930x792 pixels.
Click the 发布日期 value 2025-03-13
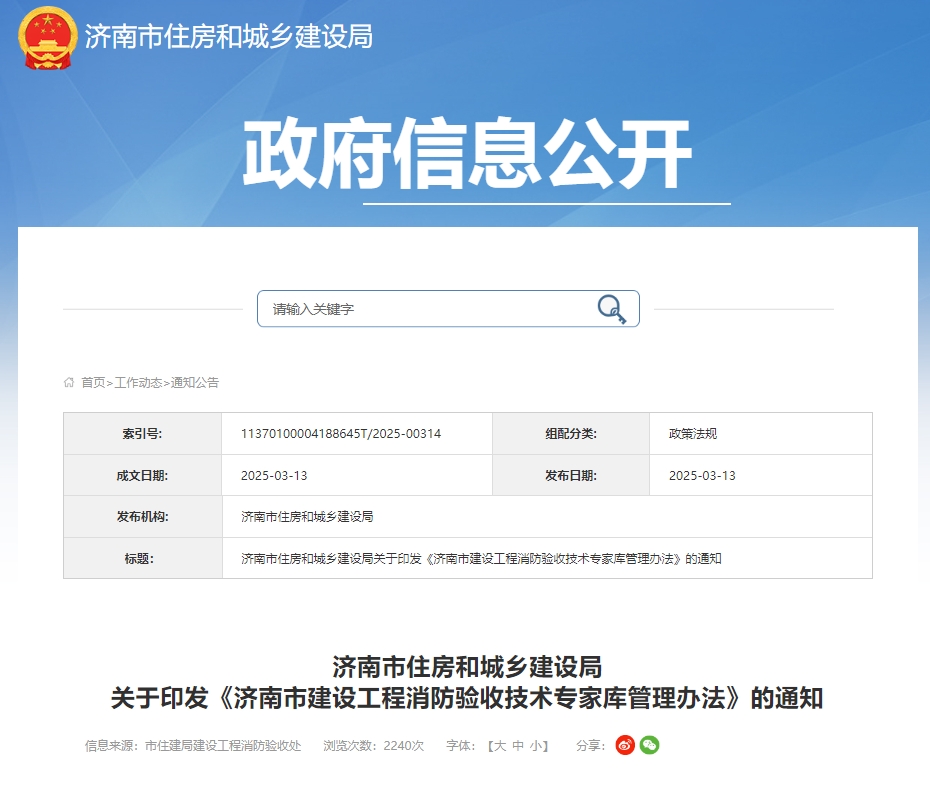(x=702, y=475)
